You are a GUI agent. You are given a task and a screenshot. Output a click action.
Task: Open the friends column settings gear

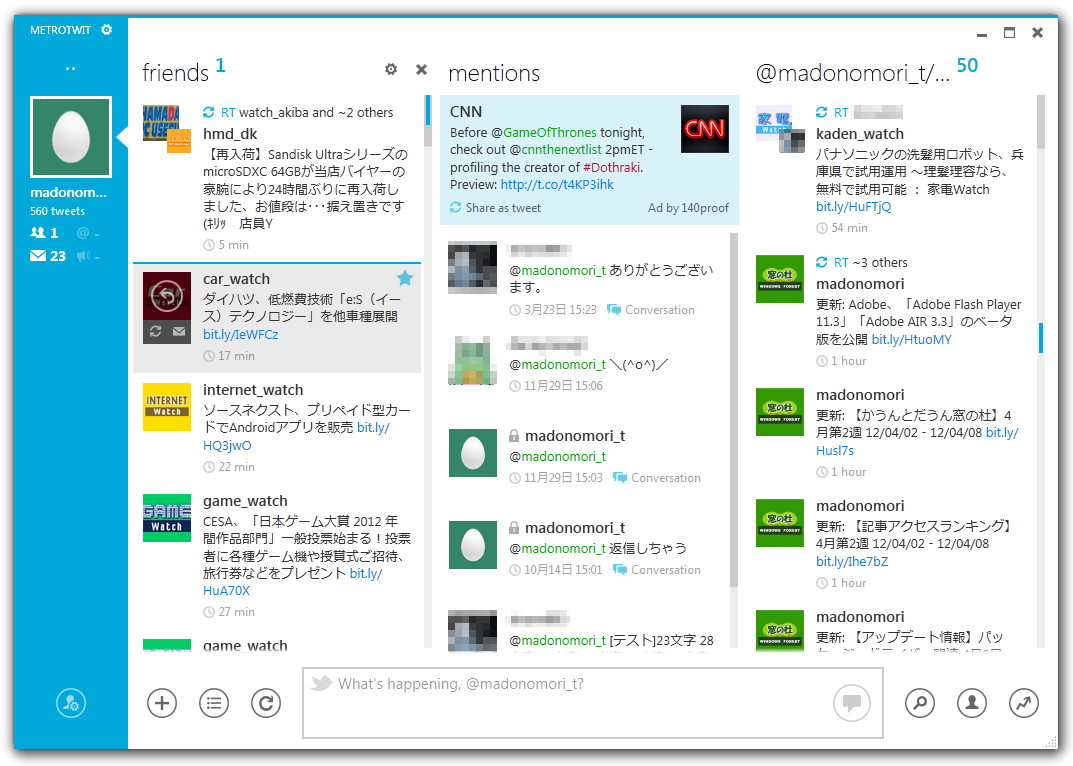[391, 69]
